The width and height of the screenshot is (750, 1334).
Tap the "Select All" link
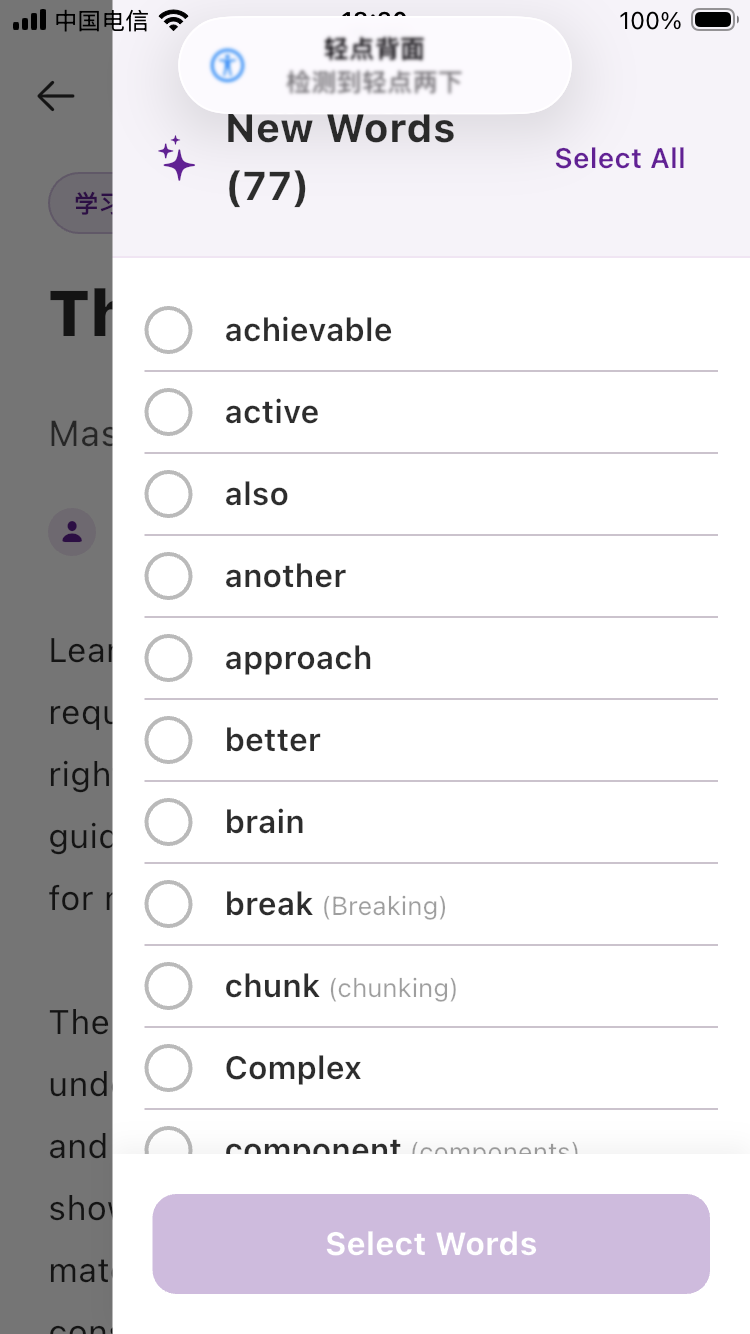[x=620, y=159]
